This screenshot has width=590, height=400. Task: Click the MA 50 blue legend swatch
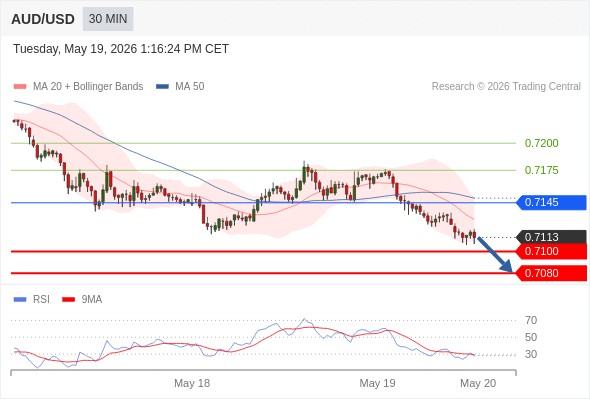click(162, 87)
